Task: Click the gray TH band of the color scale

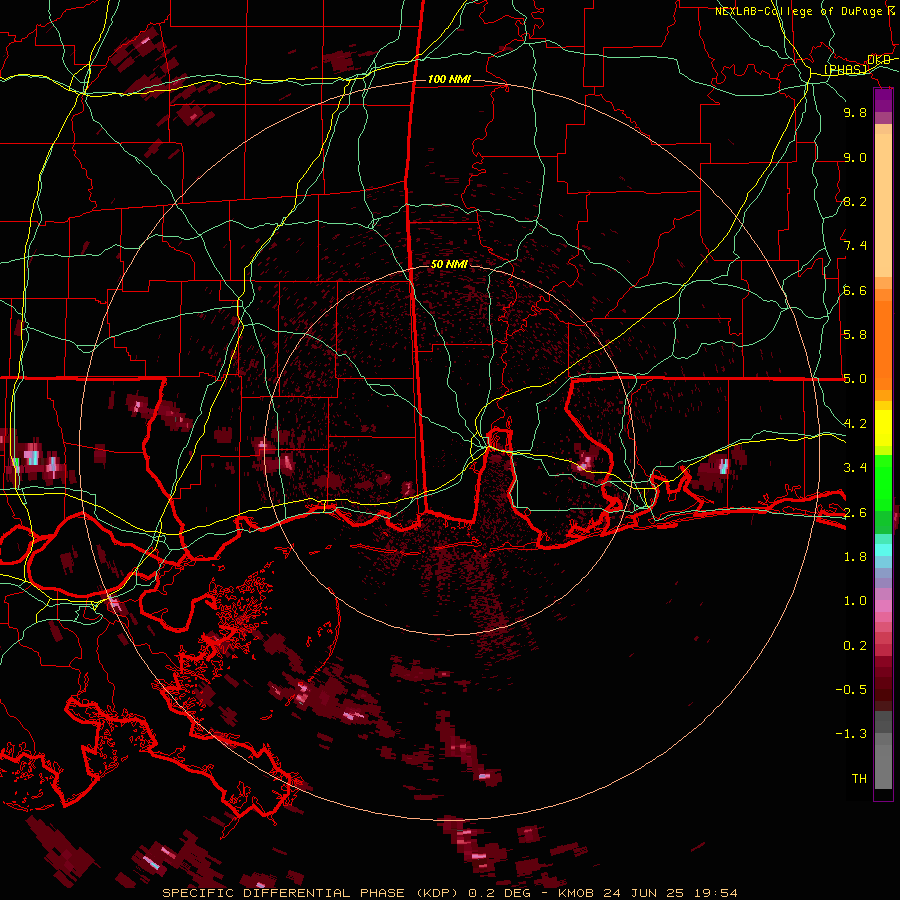Action: (883, 763)
